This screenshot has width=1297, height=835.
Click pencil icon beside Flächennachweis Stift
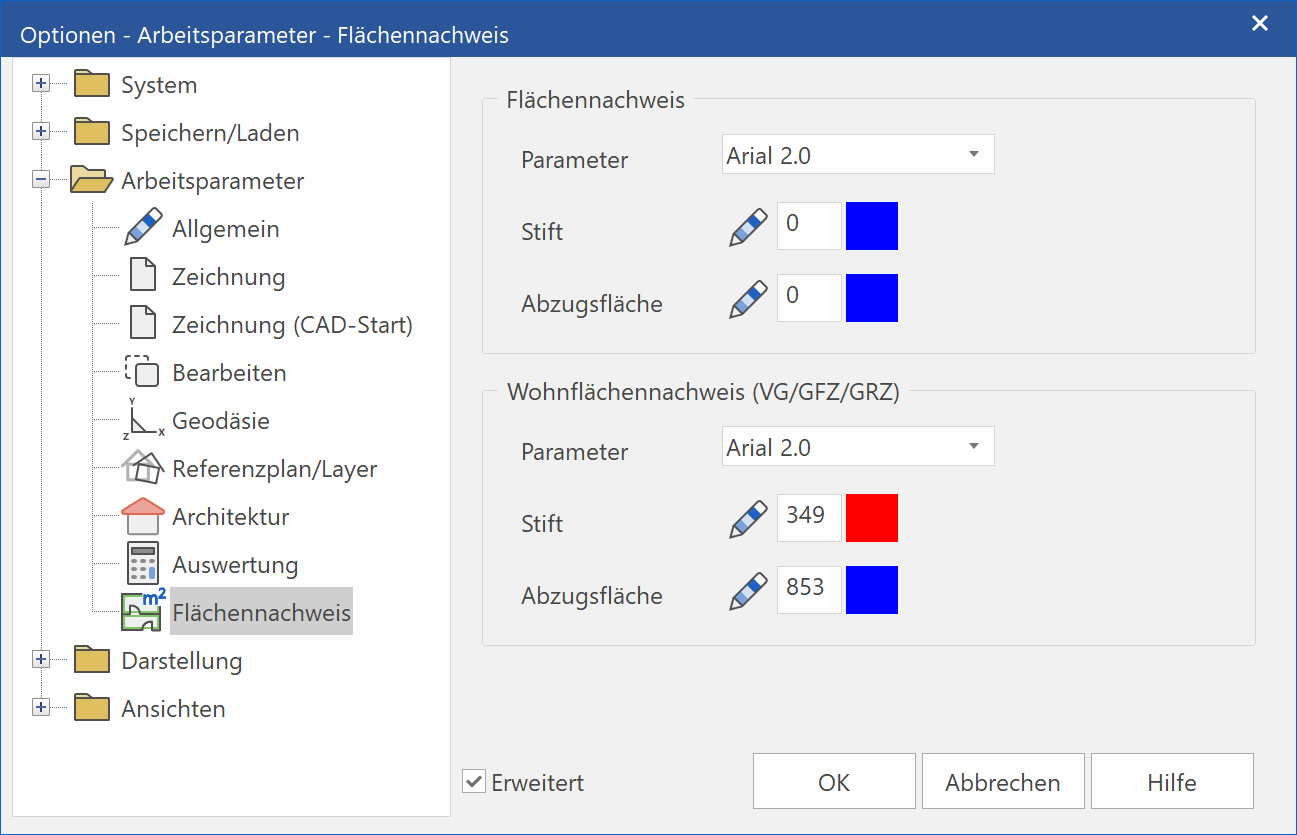tap(749, 227)
